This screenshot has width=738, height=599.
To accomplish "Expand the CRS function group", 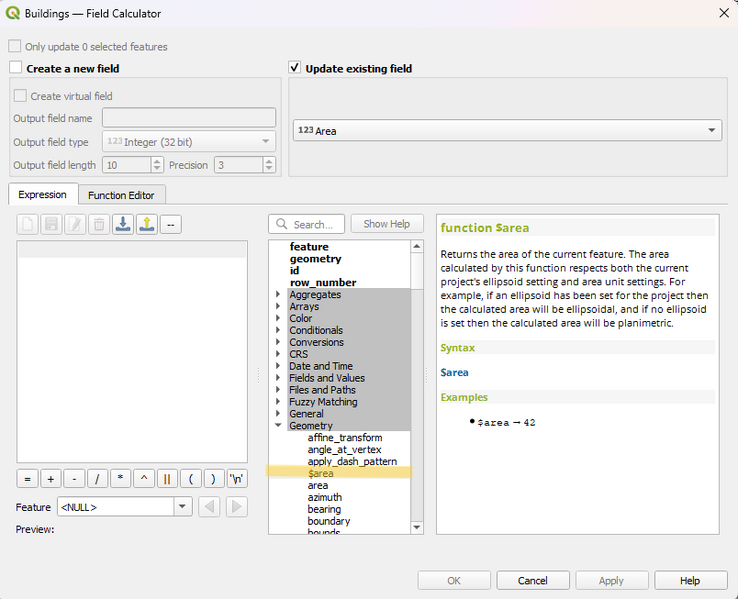I will [278, 354].
